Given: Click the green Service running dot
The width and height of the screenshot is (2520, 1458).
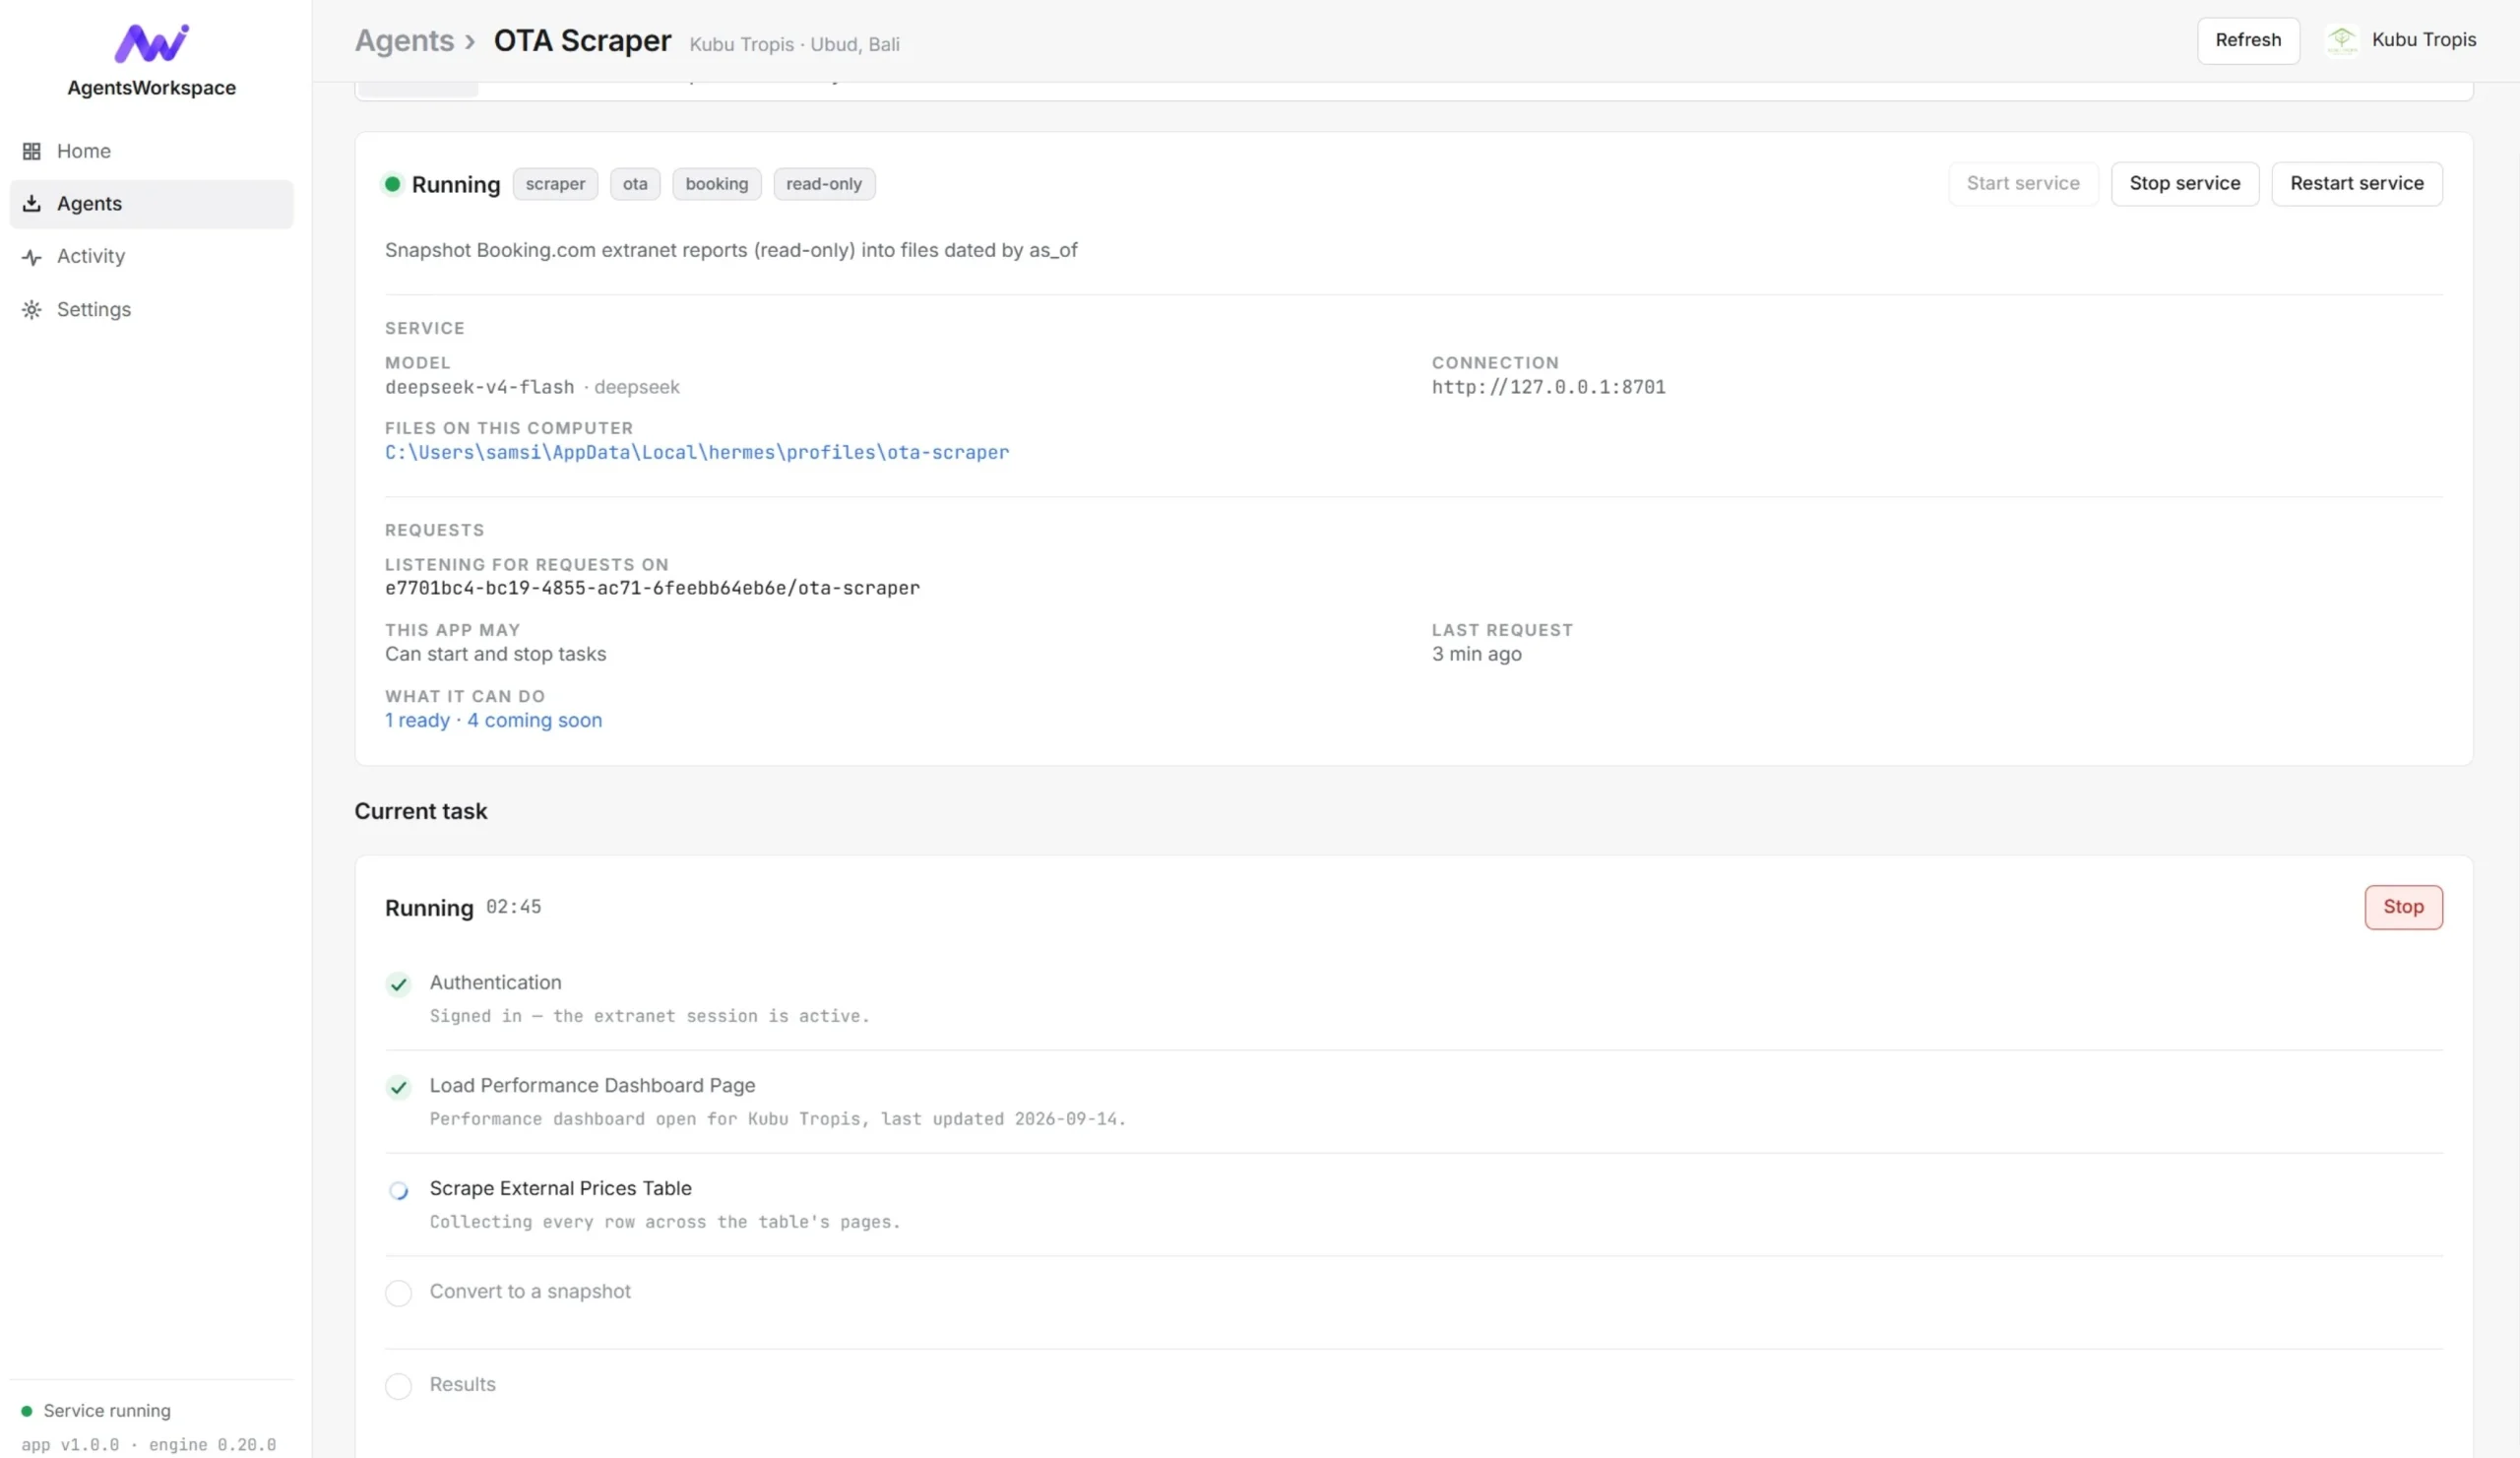Looking at the screenshot, I should [27, 1411].
